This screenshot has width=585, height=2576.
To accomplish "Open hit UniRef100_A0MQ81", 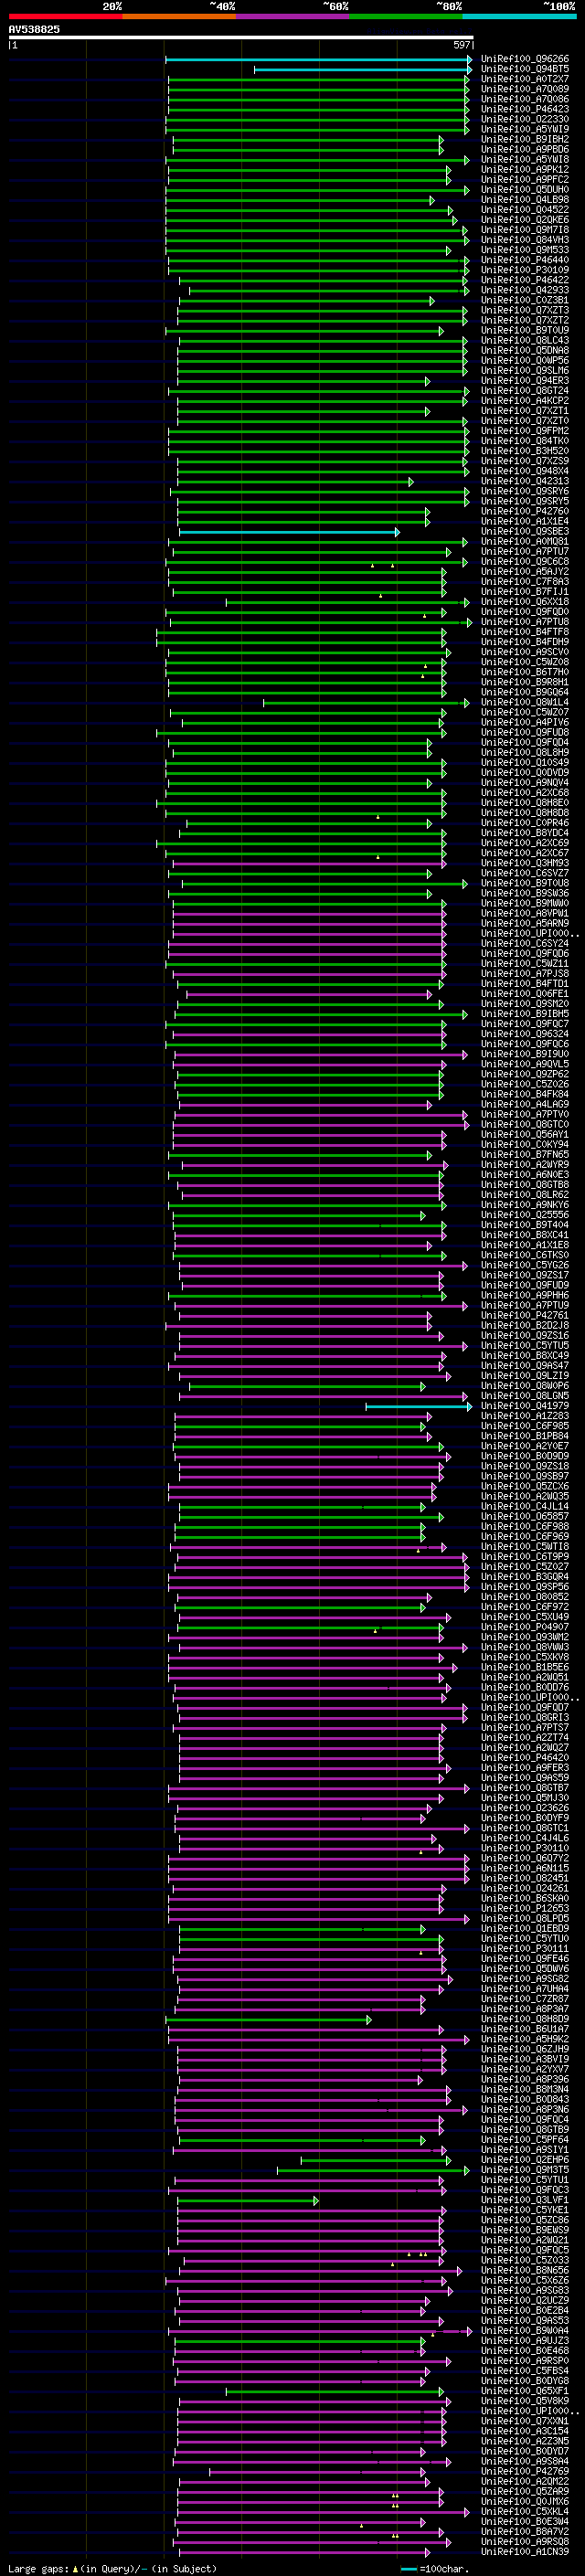I will tap(525, 542).
